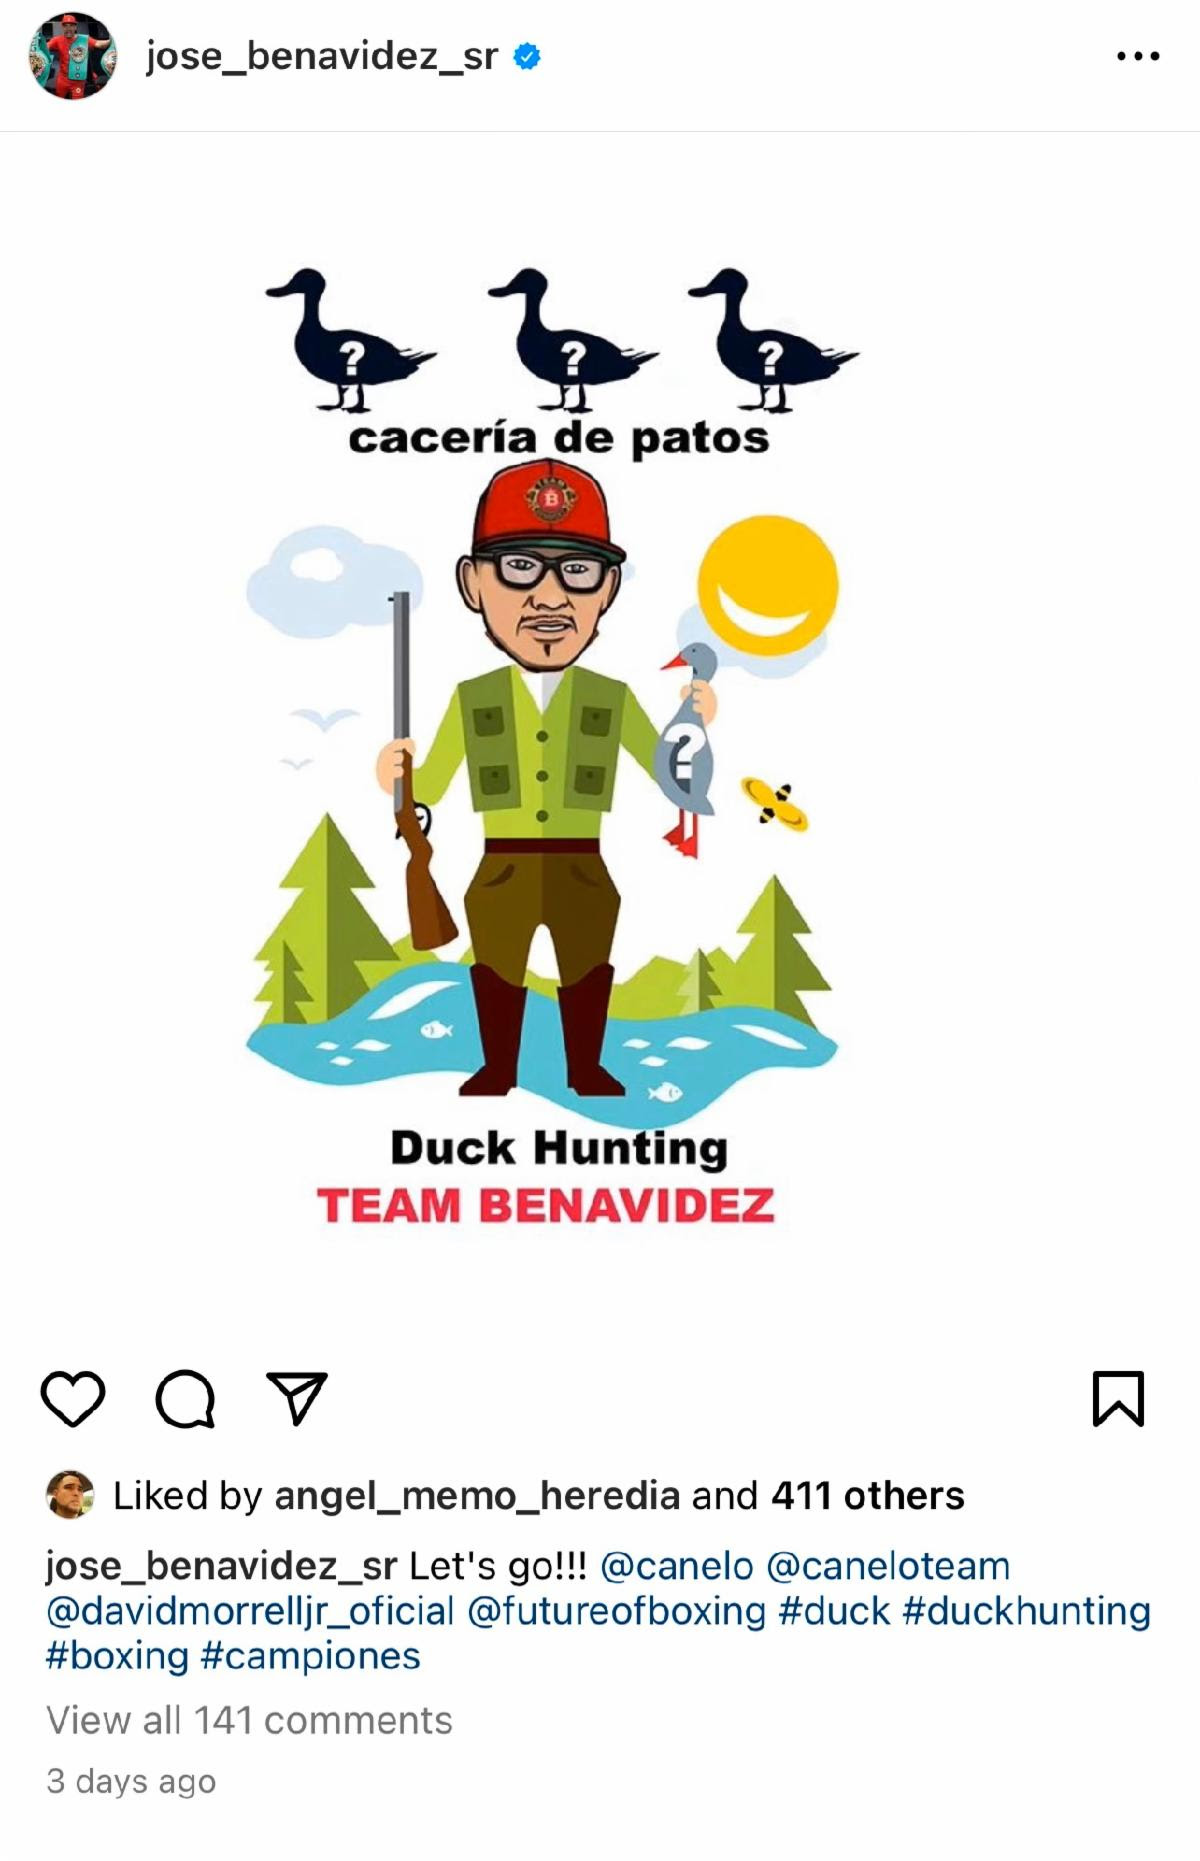This screenshot has height=1861, width=1200.
Task: Tap the #boxing hashtag
Action: (x=117, y=1656)
